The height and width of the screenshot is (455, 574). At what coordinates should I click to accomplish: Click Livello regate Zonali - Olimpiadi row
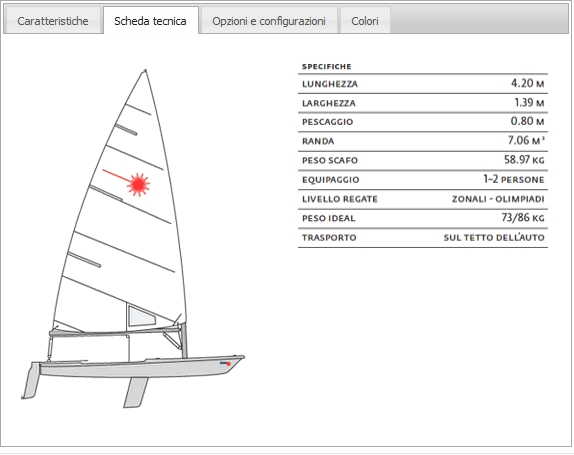tap(423, 199)
